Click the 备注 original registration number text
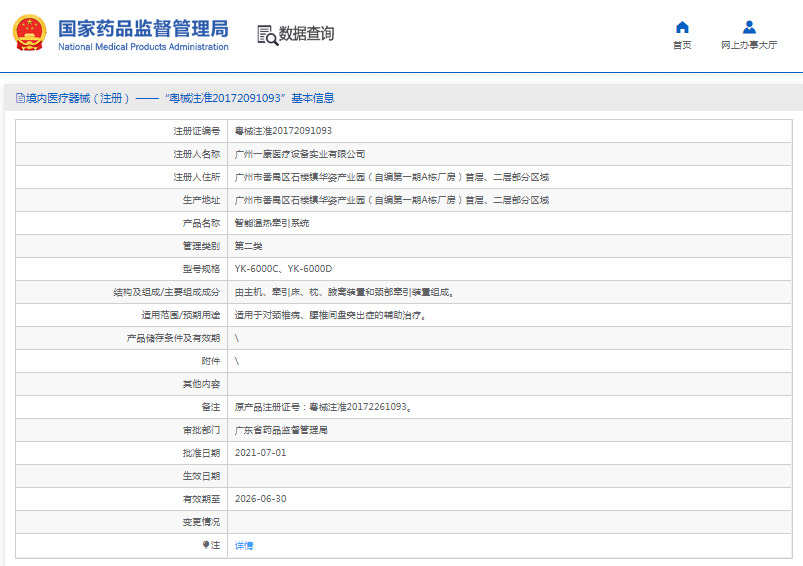Screen dimensions: 803x566 324,407
